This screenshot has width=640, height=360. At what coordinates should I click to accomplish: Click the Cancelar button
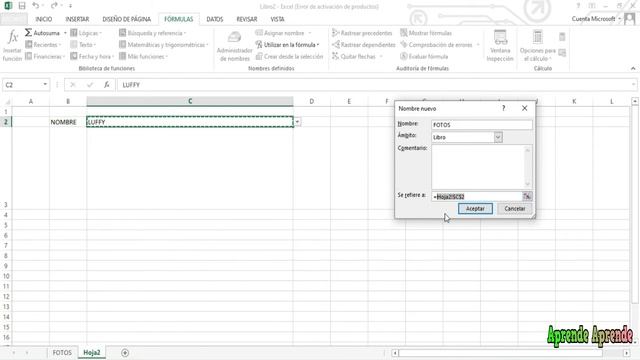tap(515, 209)
